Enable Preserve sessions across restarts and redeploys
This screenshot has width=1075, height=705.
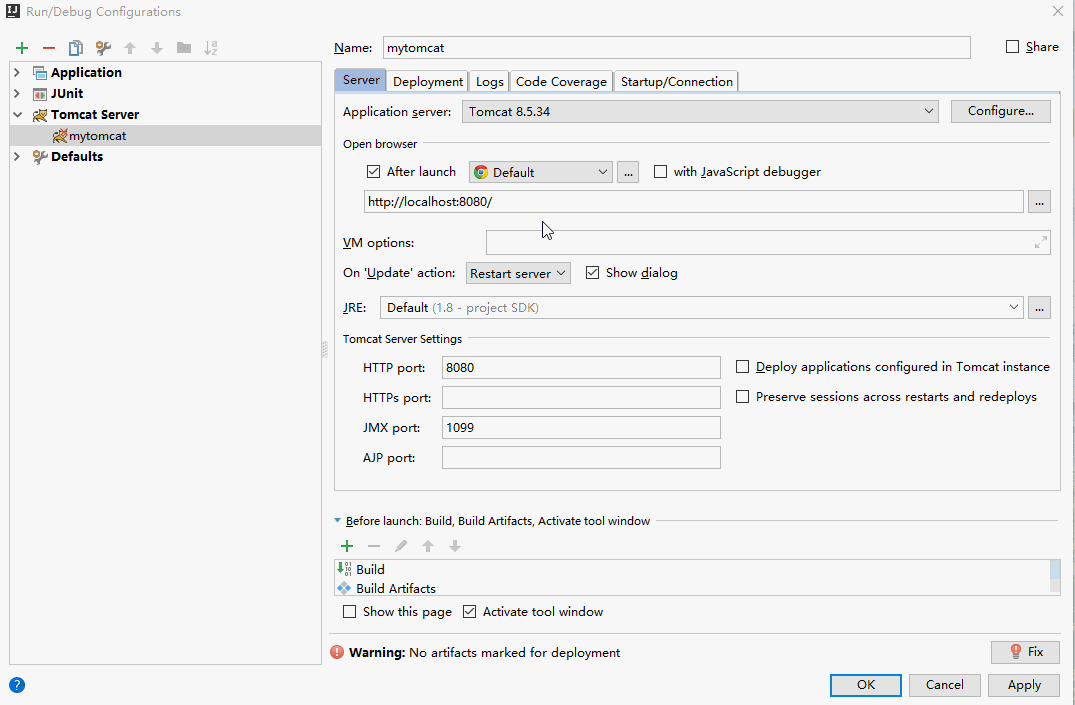tap(742, 396)
